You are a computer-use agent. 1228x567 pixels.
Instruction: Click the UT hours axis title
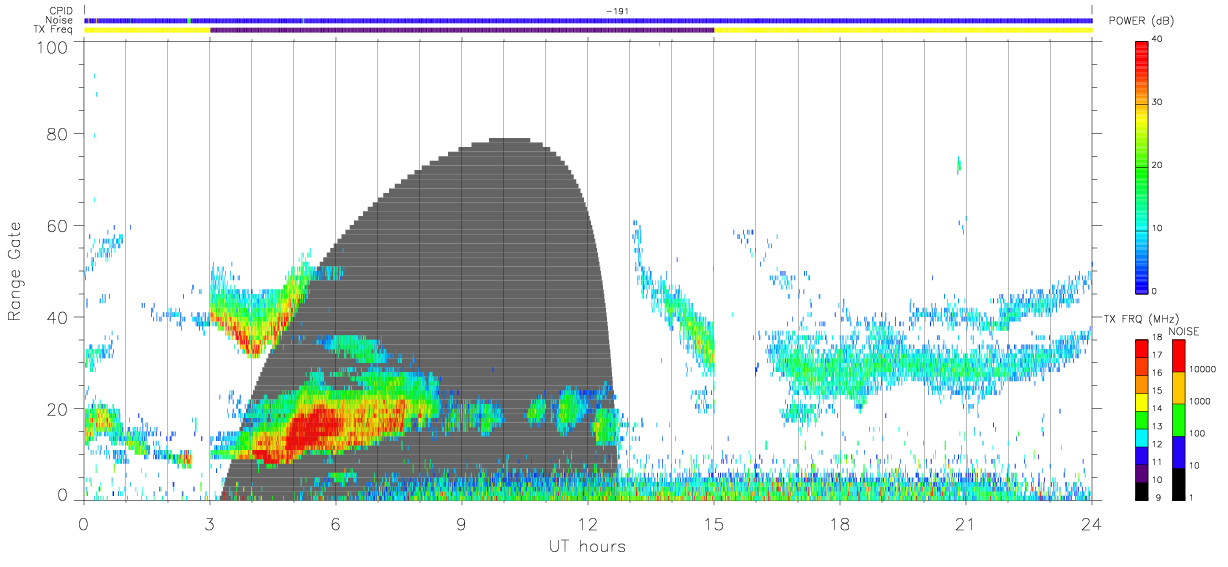pos(586,547)
